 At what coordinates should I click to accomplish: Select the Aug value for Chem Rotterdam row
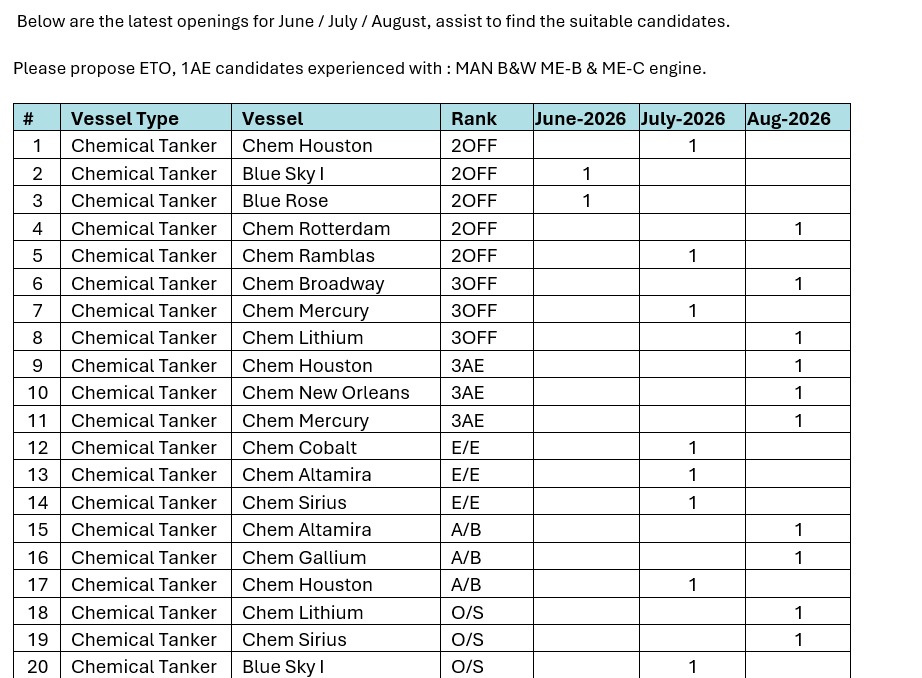point(798,228)
